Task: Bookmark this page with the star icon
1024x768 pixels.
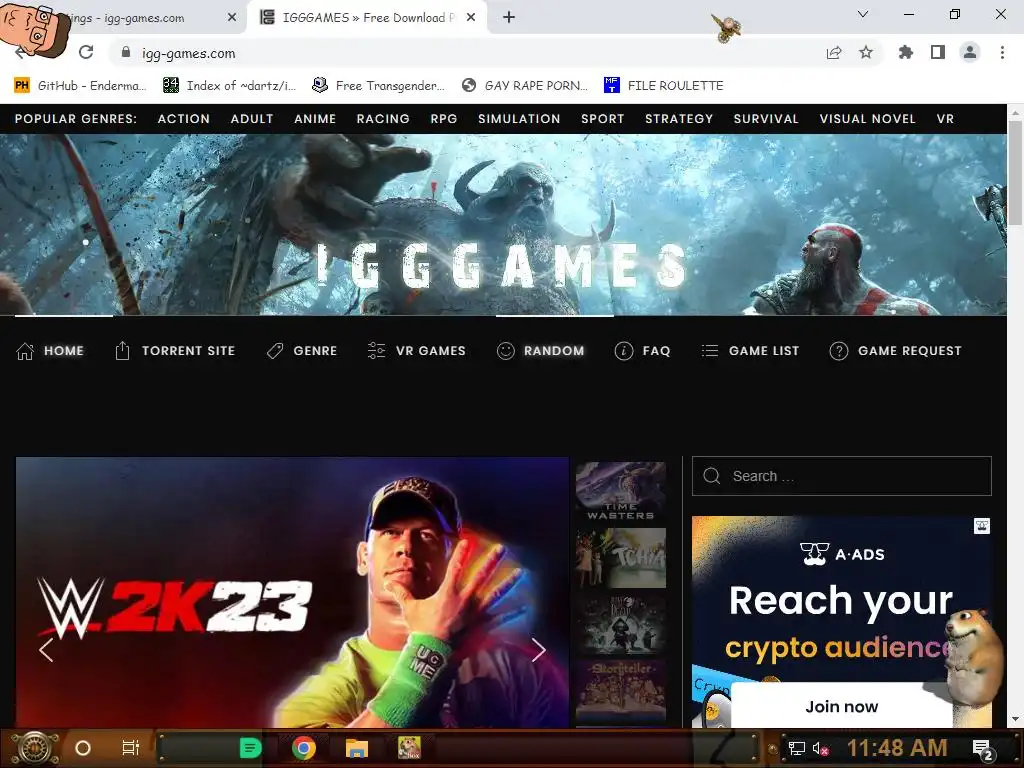Action: [866, 52]
